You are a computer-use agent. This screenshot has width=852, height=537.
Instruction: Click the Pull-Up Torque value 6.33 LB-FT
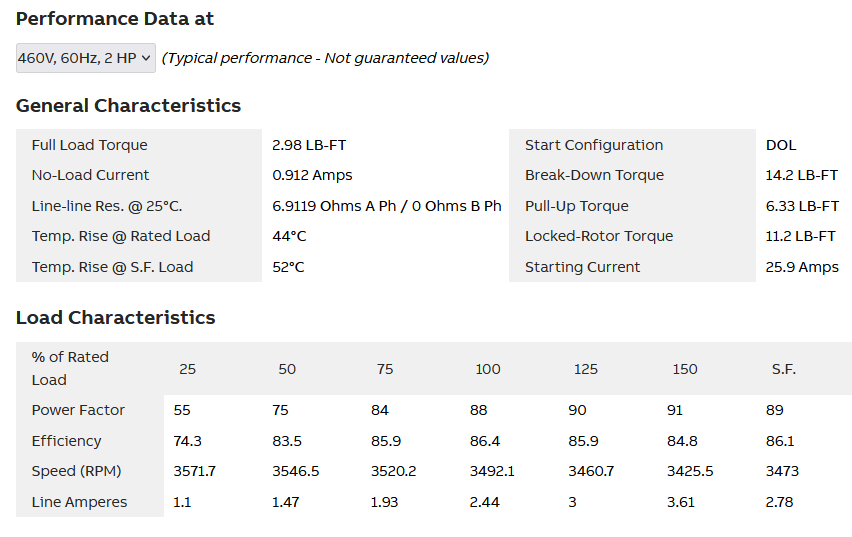click(x=802, y=206)
